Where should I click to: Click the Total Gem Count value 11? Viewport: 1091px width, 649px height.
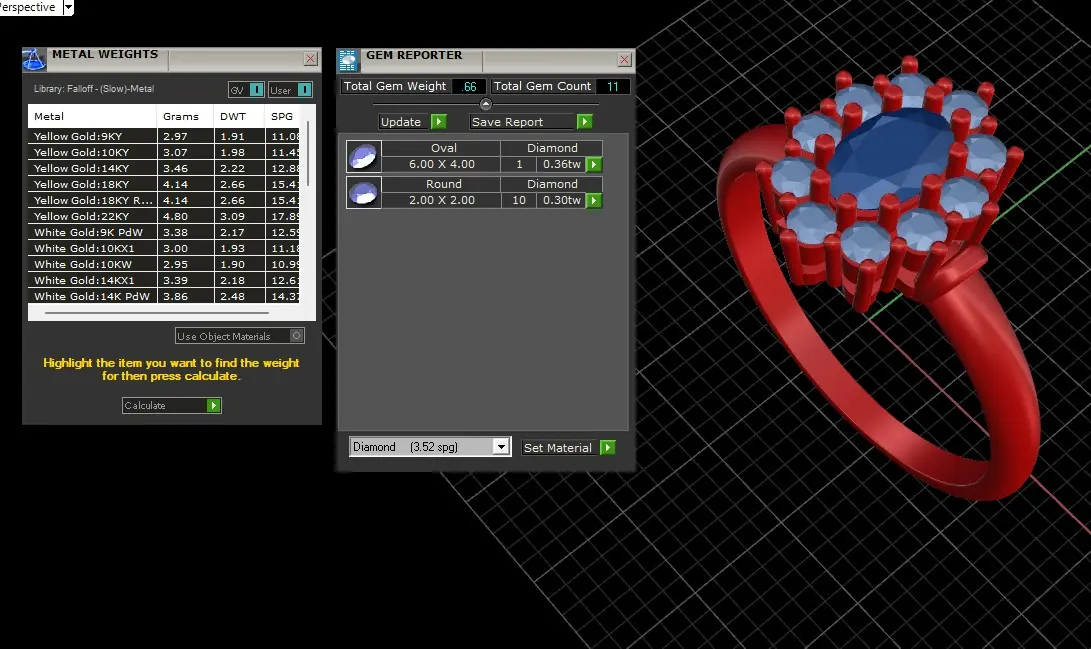(612, 86)
